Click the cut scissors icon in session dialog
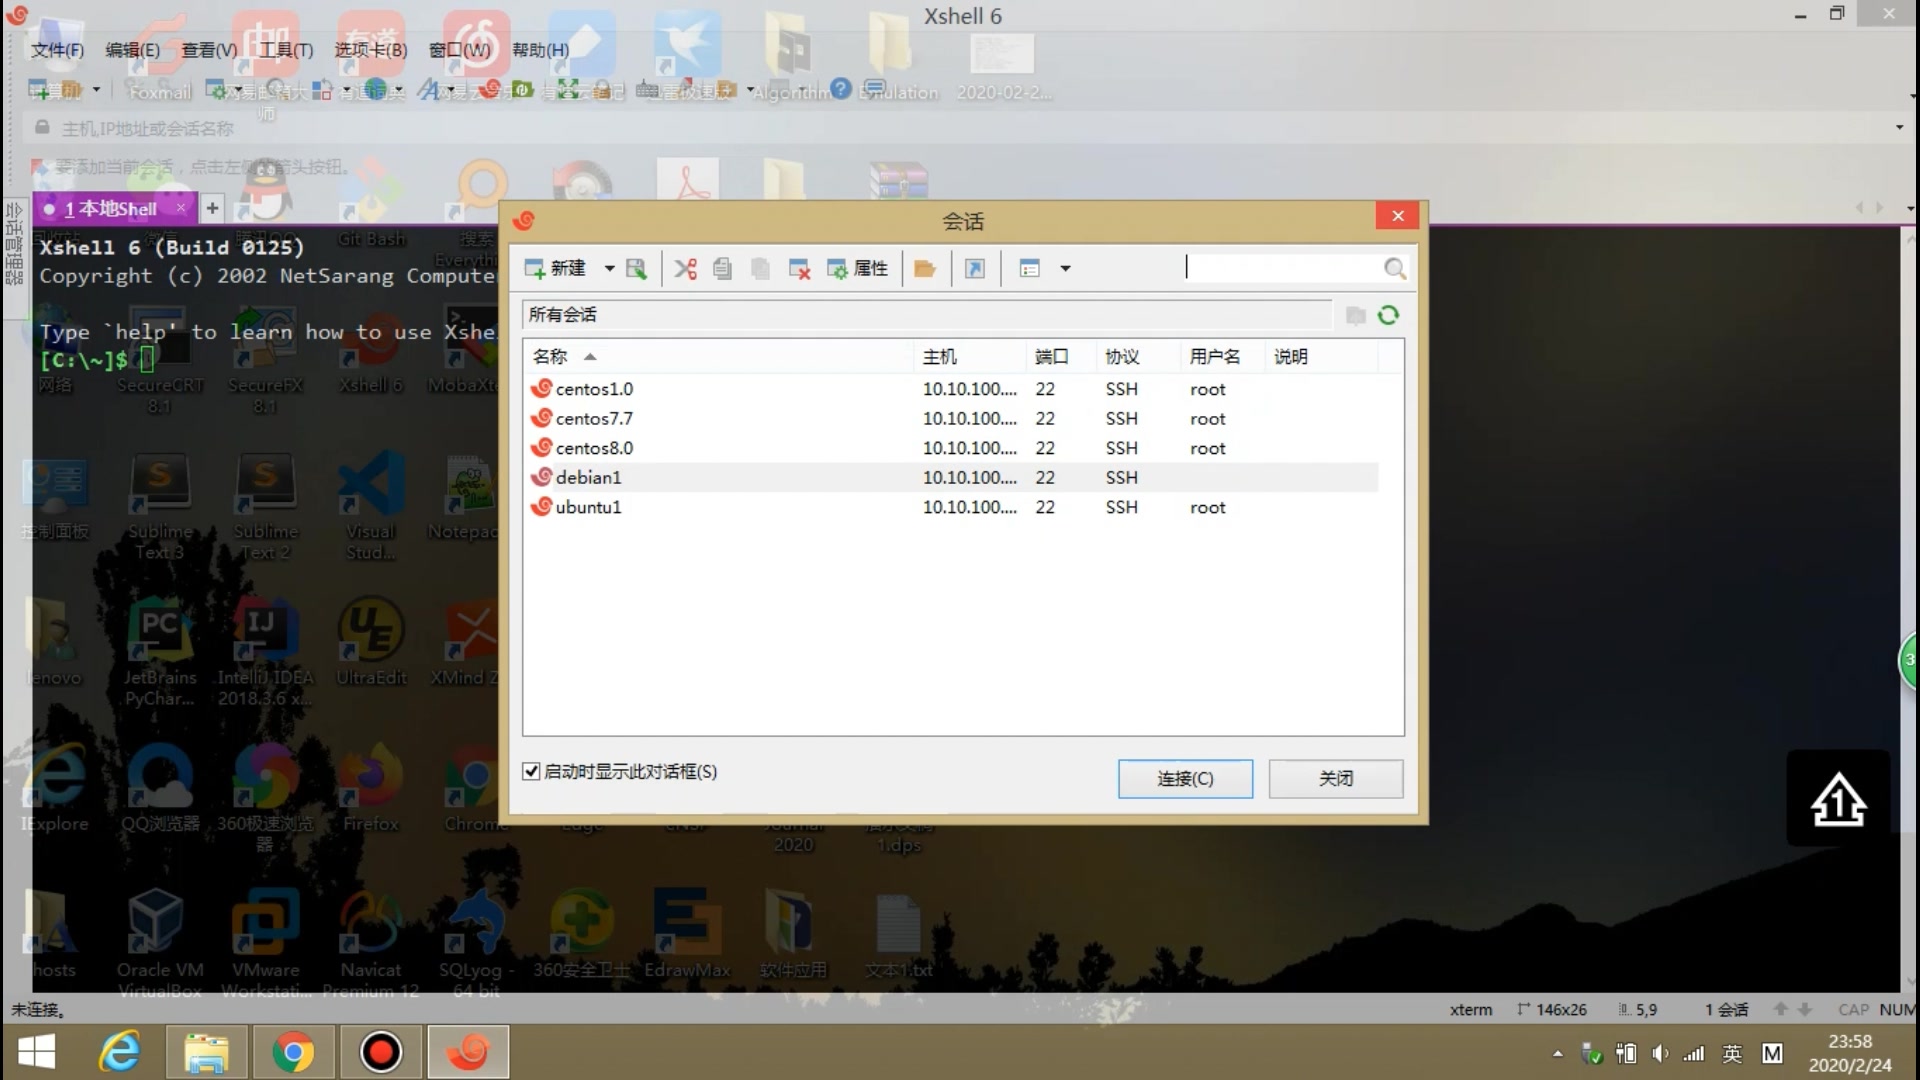Screen dimensions: 1920x1080 coord(685,268)
